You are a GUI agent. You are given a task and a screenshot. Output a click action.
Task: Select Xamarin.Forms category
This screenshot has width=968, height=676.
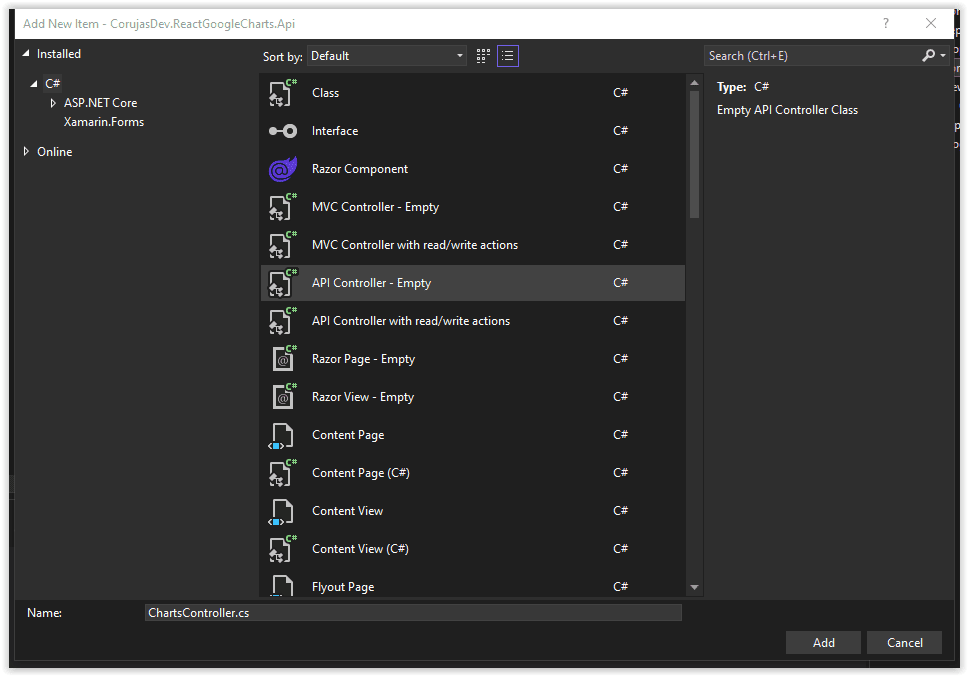[x=104, y=122]
